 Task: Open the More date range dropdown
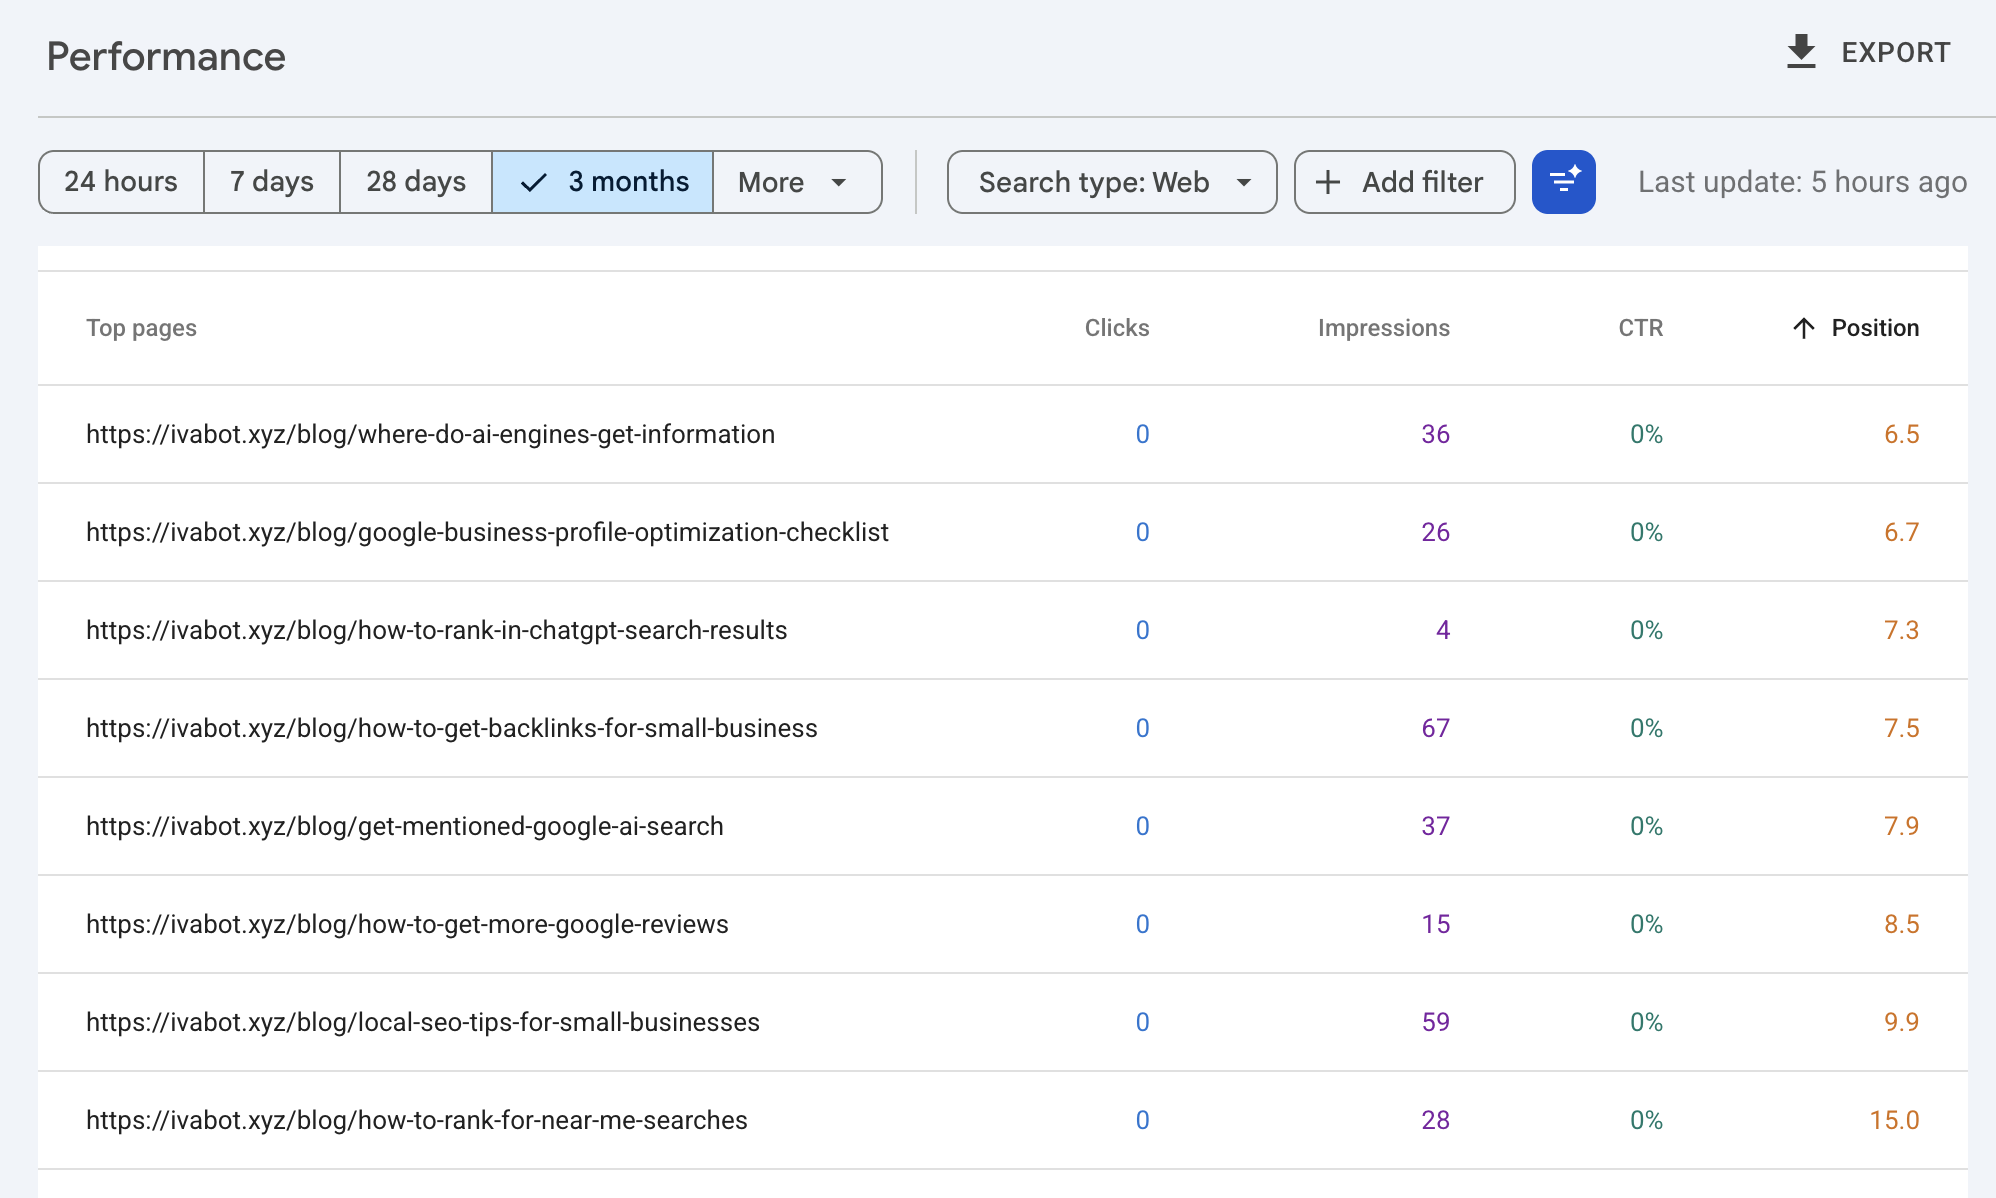tap(797, 182)
